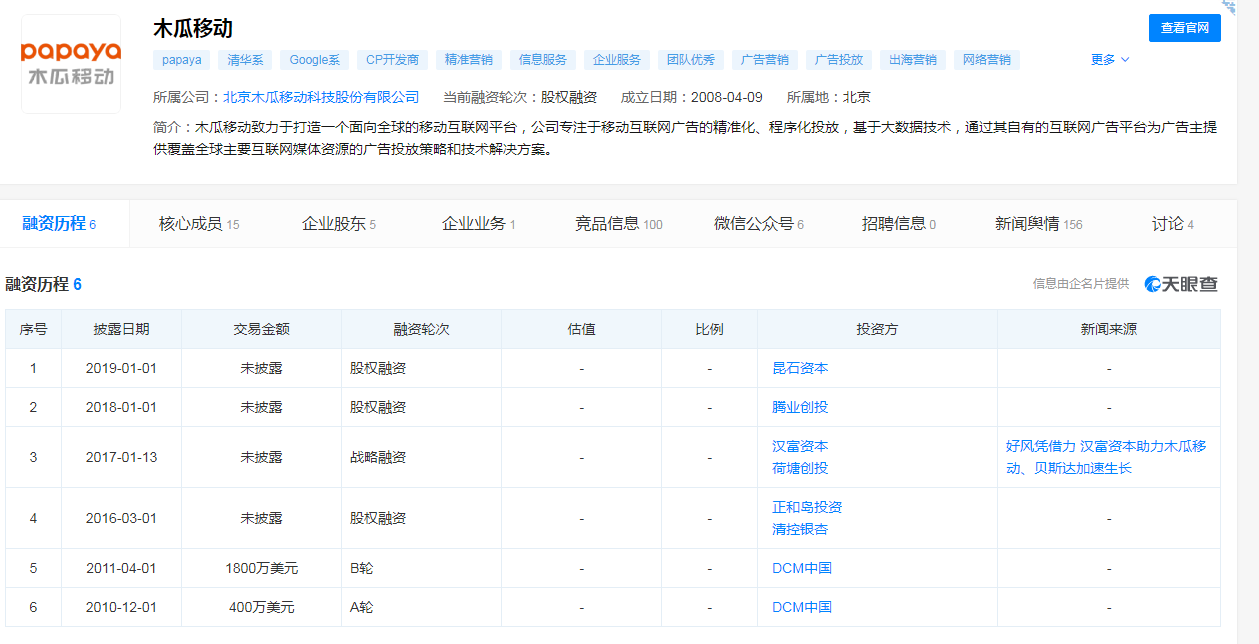Image resolution: width=1259 pixels, height=644 pixels.
Task: Open 北京木瓜移动科技股份有限公司 company link
Action: 321,97
